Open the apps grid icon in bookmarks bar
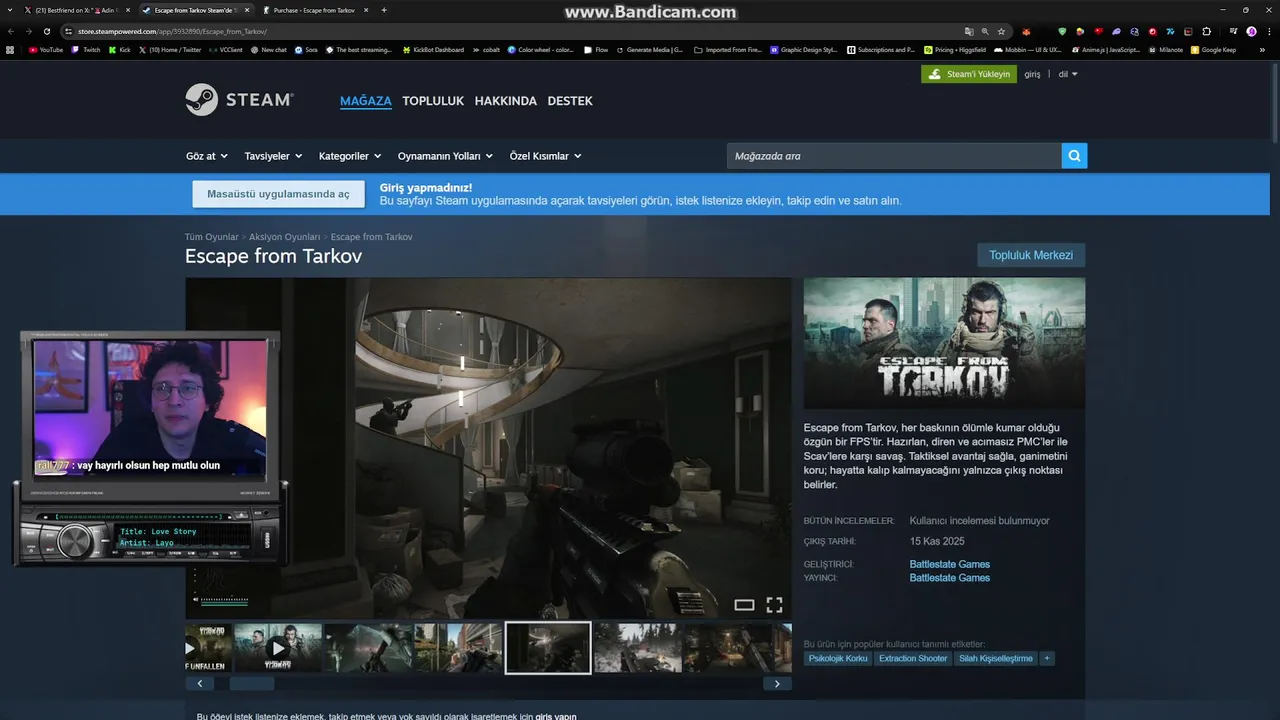This screenshot has height=720, width=1280. (x=10, y=49)
